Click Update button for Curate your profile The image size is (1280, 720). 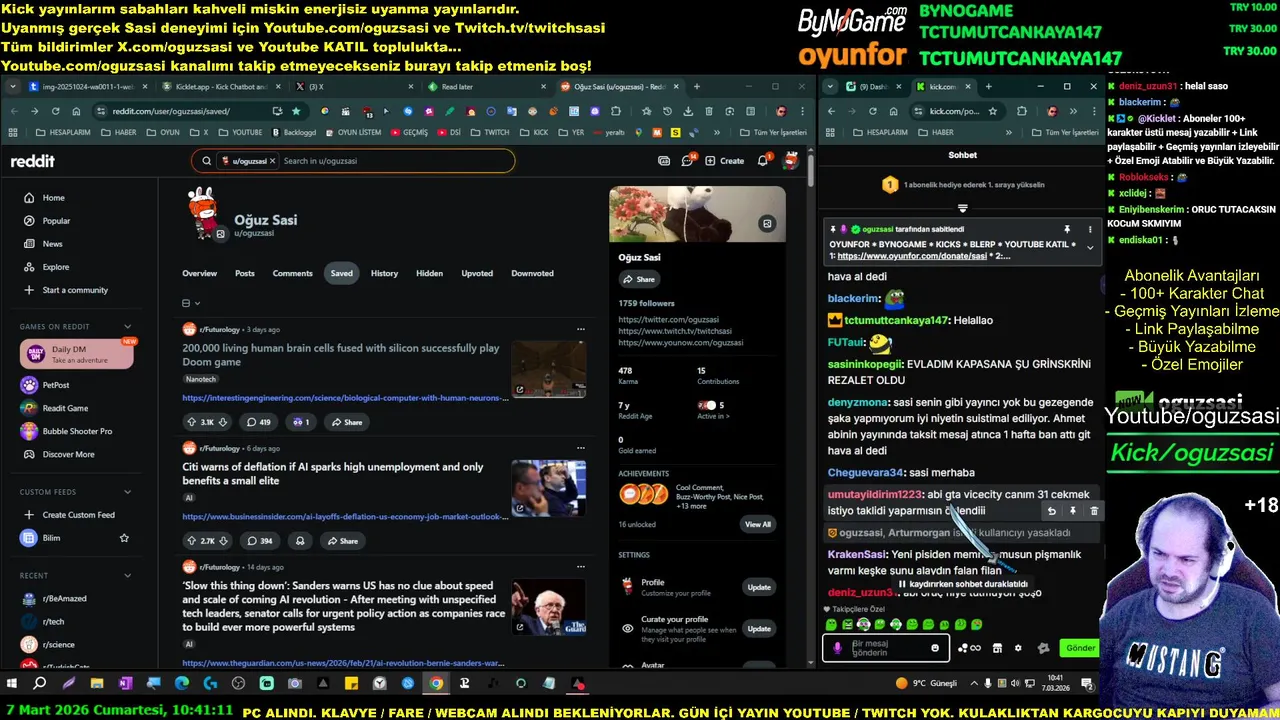[x=759, y=628]
